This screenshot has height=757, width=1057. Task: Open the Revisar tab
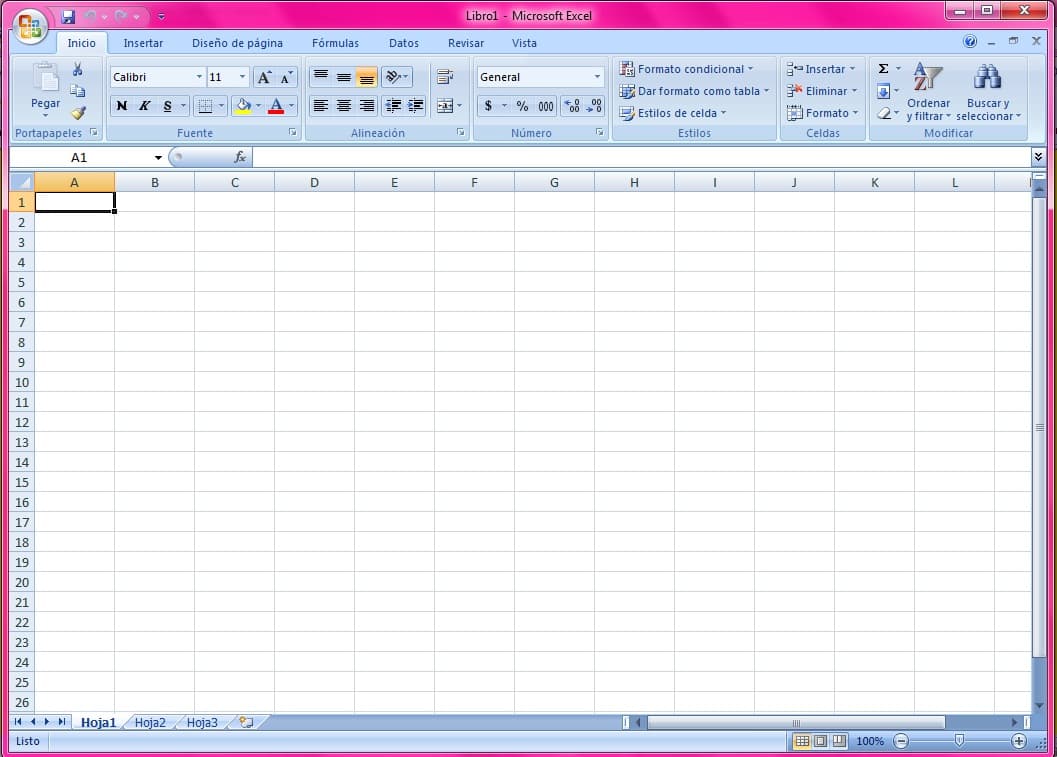coord(466,43)
